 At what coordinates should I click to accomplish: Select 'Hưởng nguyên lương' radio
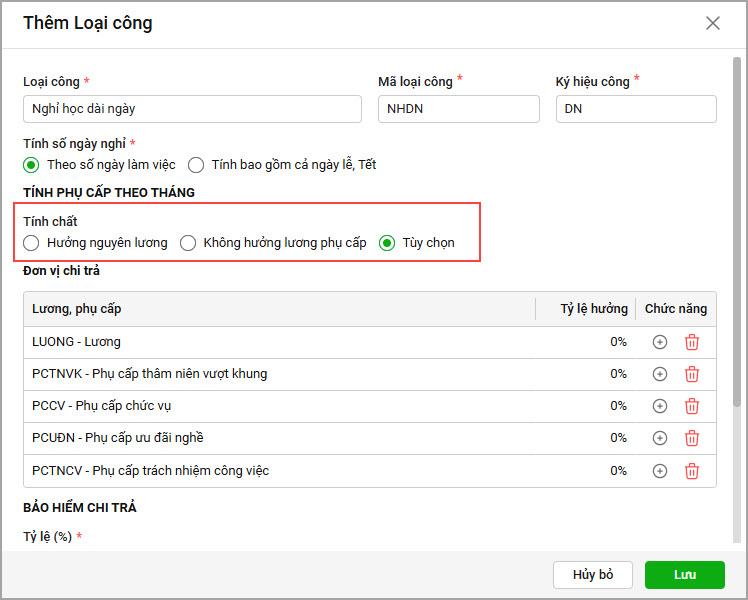(x=31, y=243)
